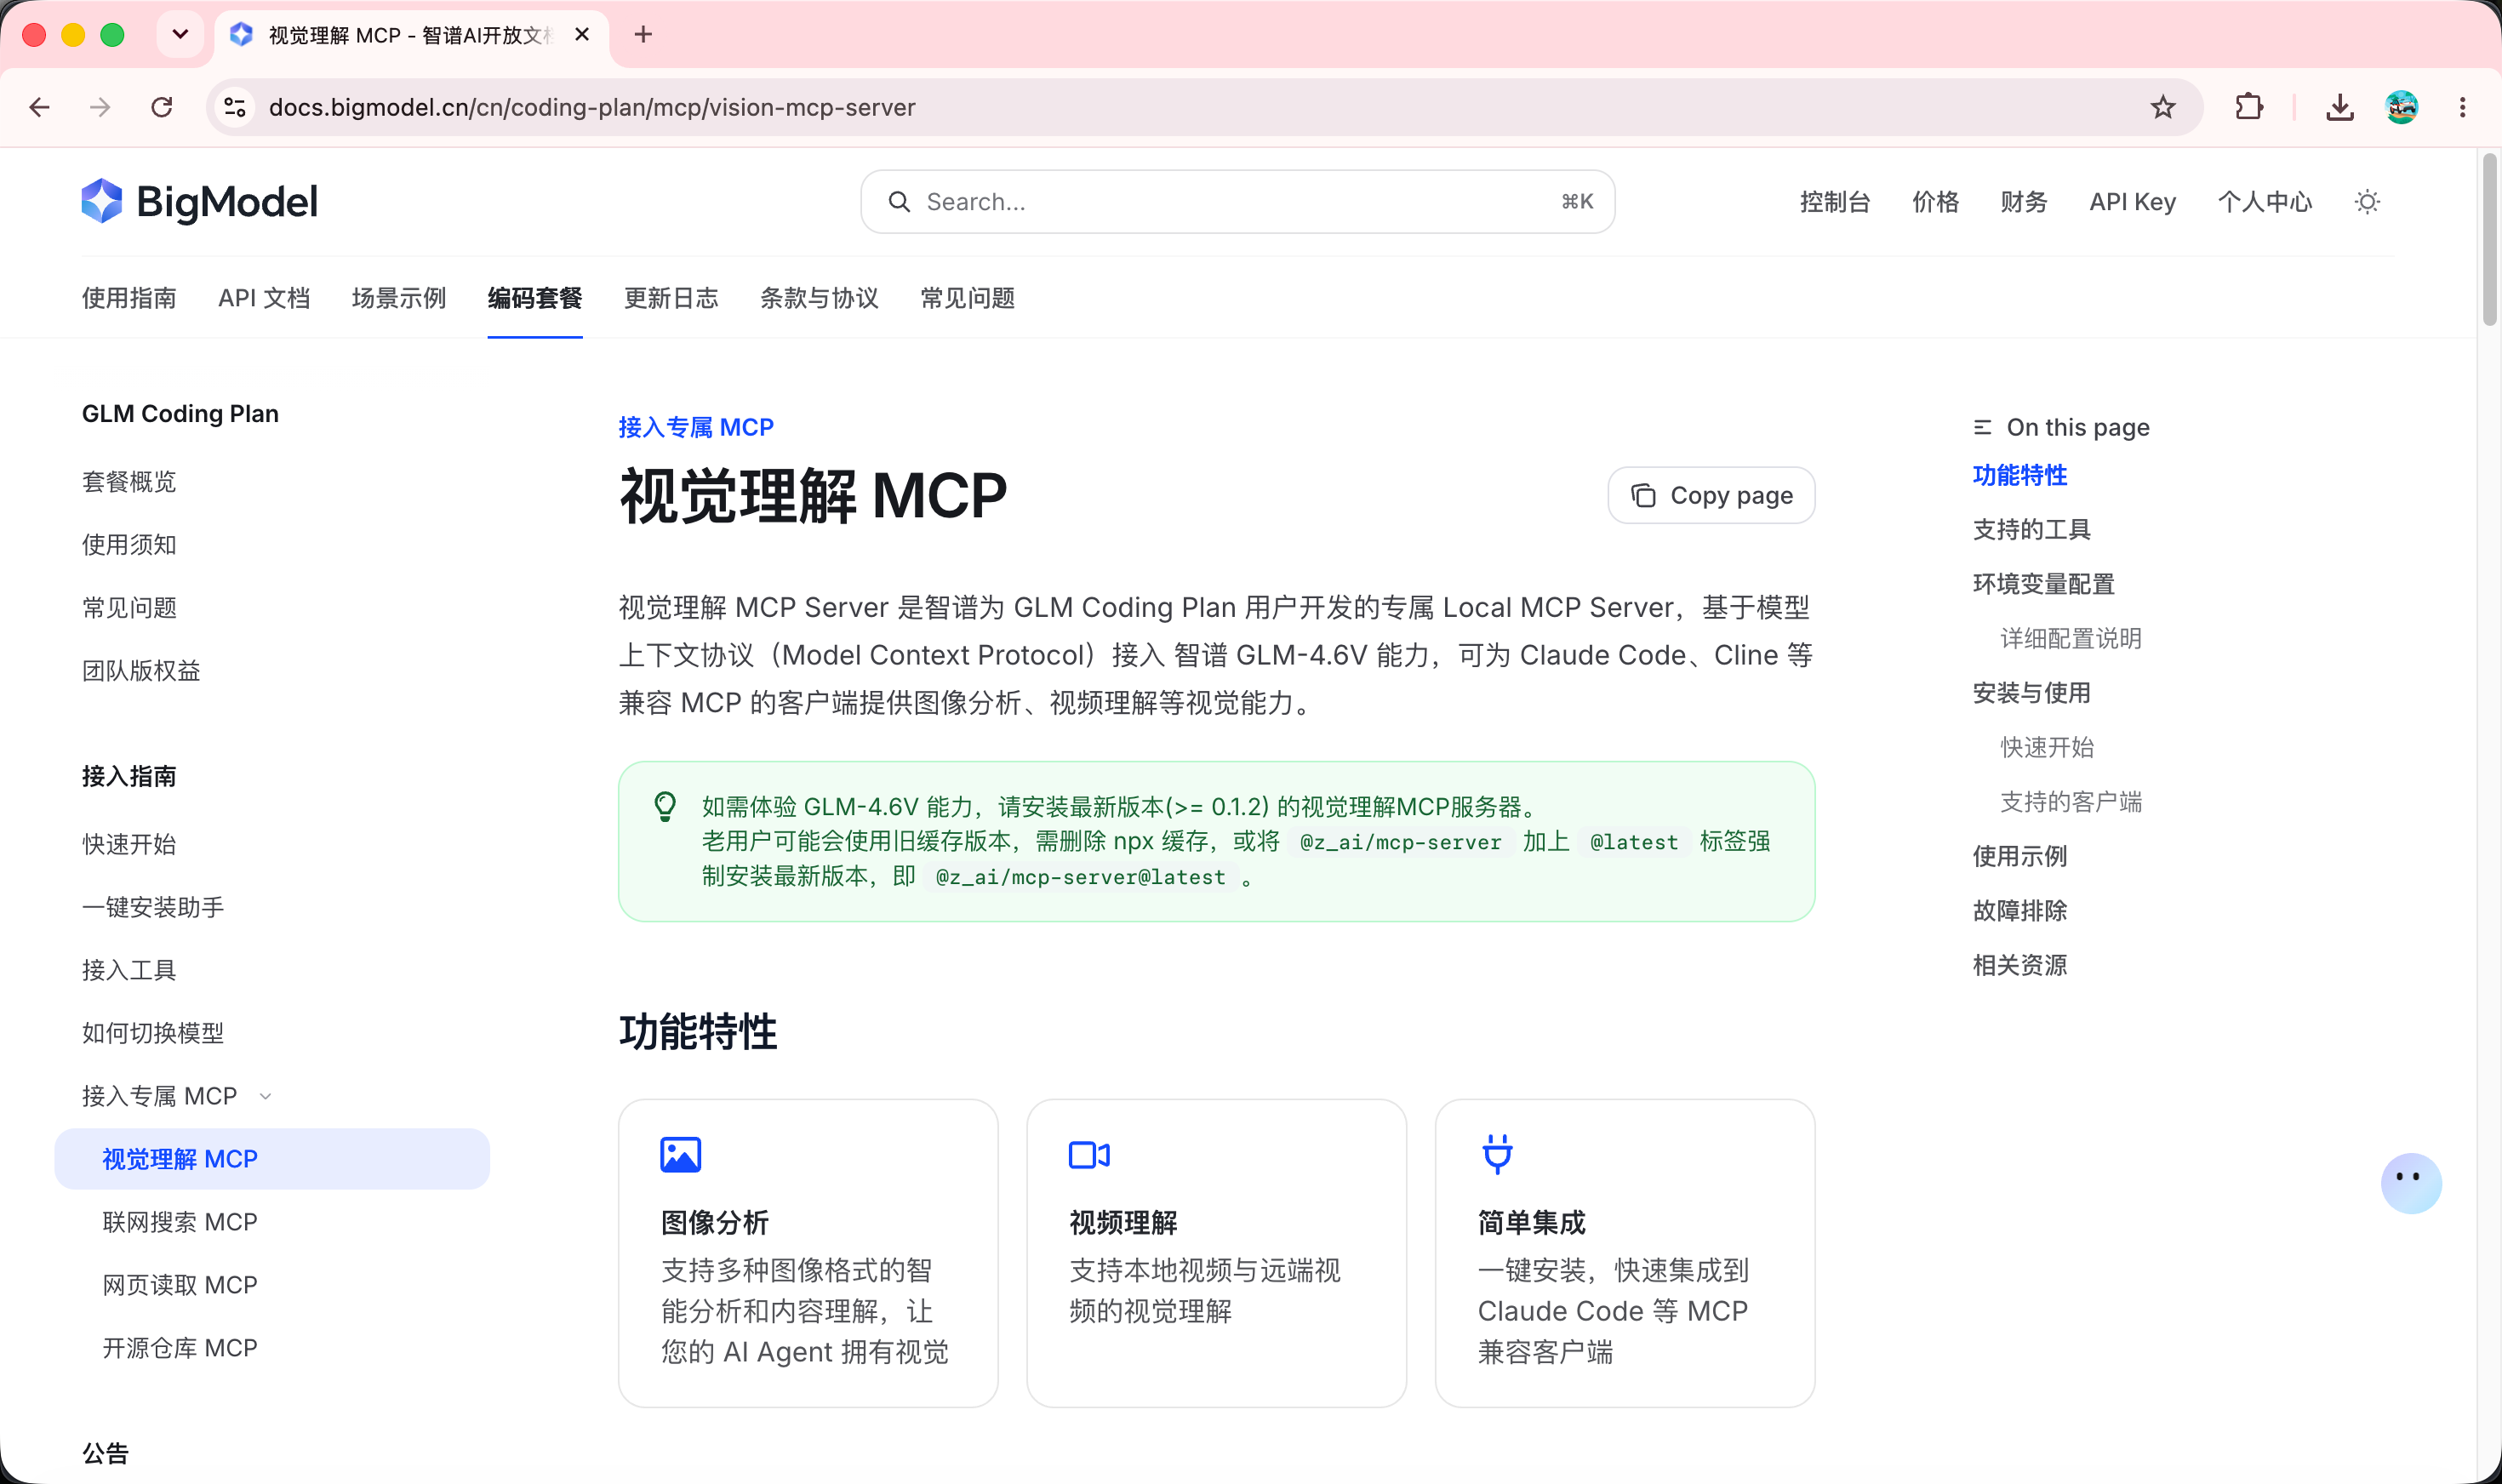2502x1484 pixels.
Task: Open 使用须知 in the sidebar
Action: [x=129, y=545]
